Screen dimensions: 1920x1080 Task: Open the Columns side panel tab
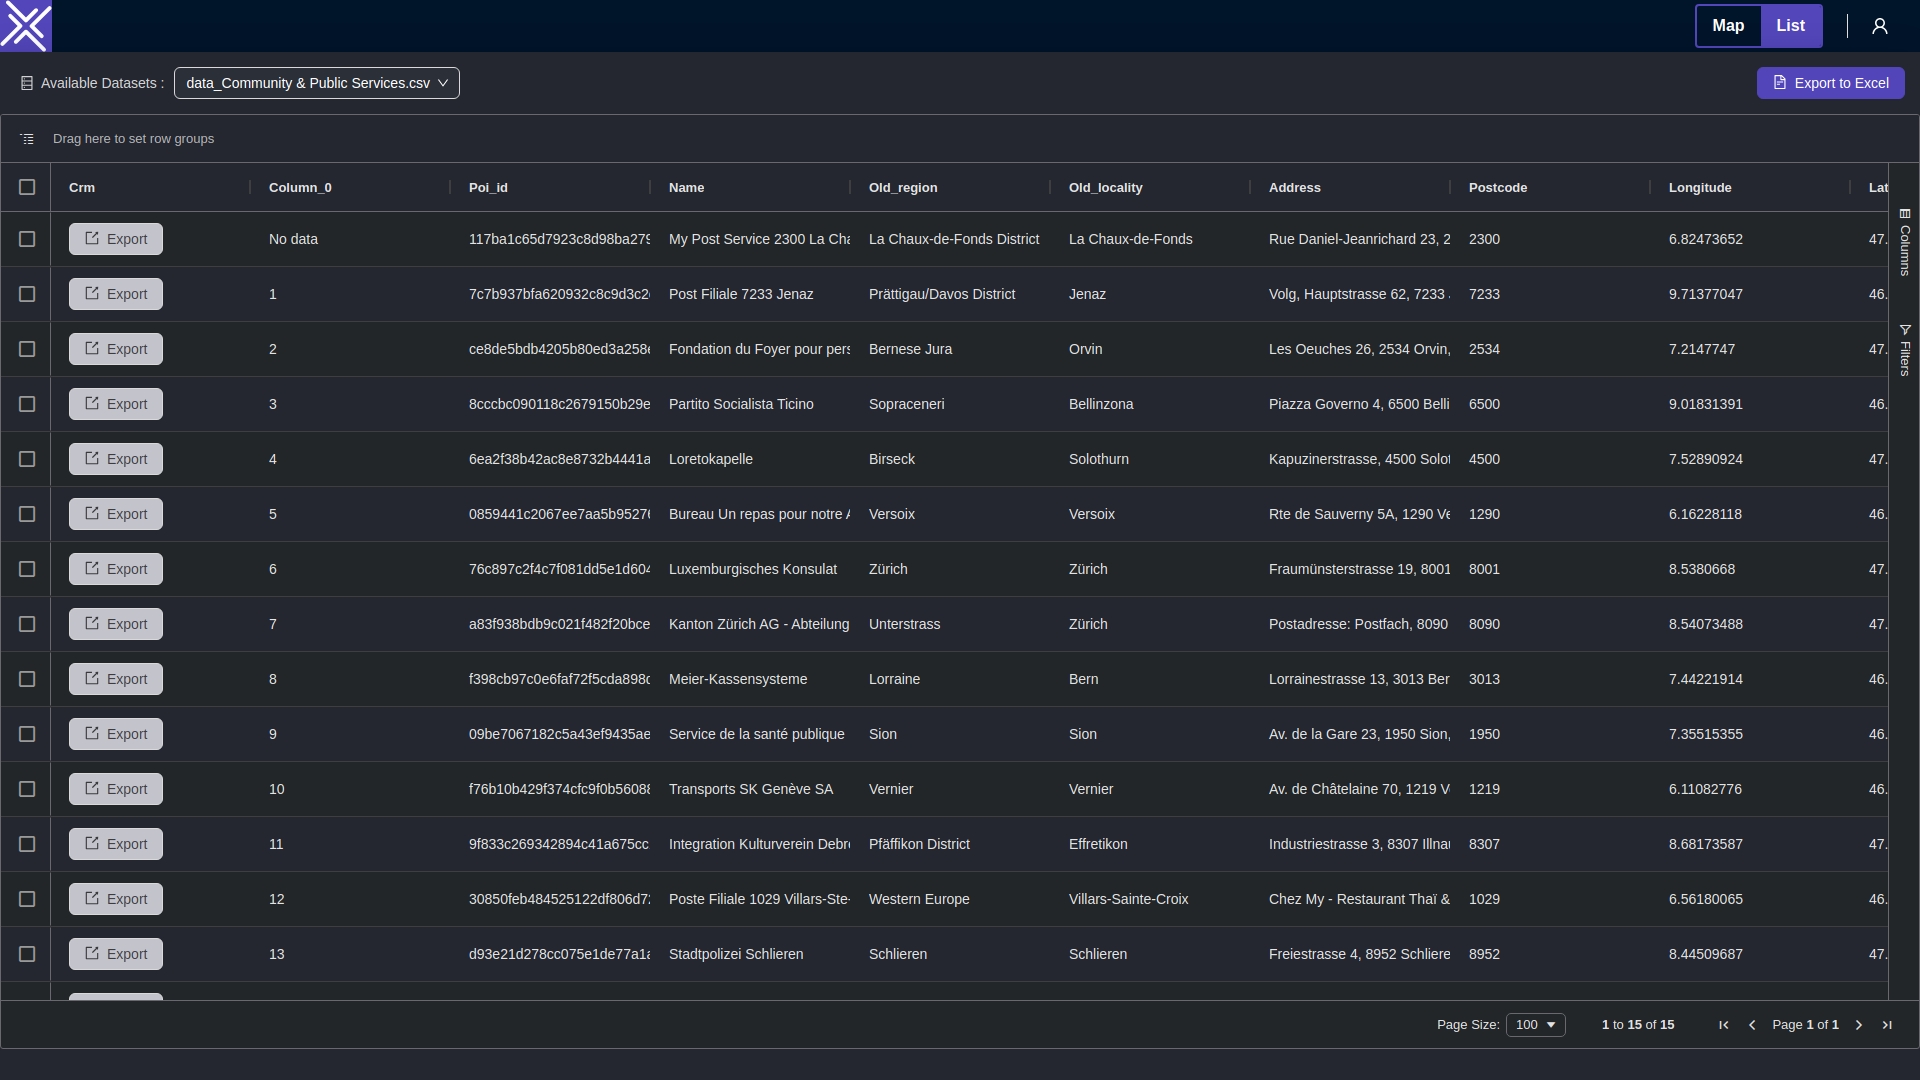point(1905,242)
